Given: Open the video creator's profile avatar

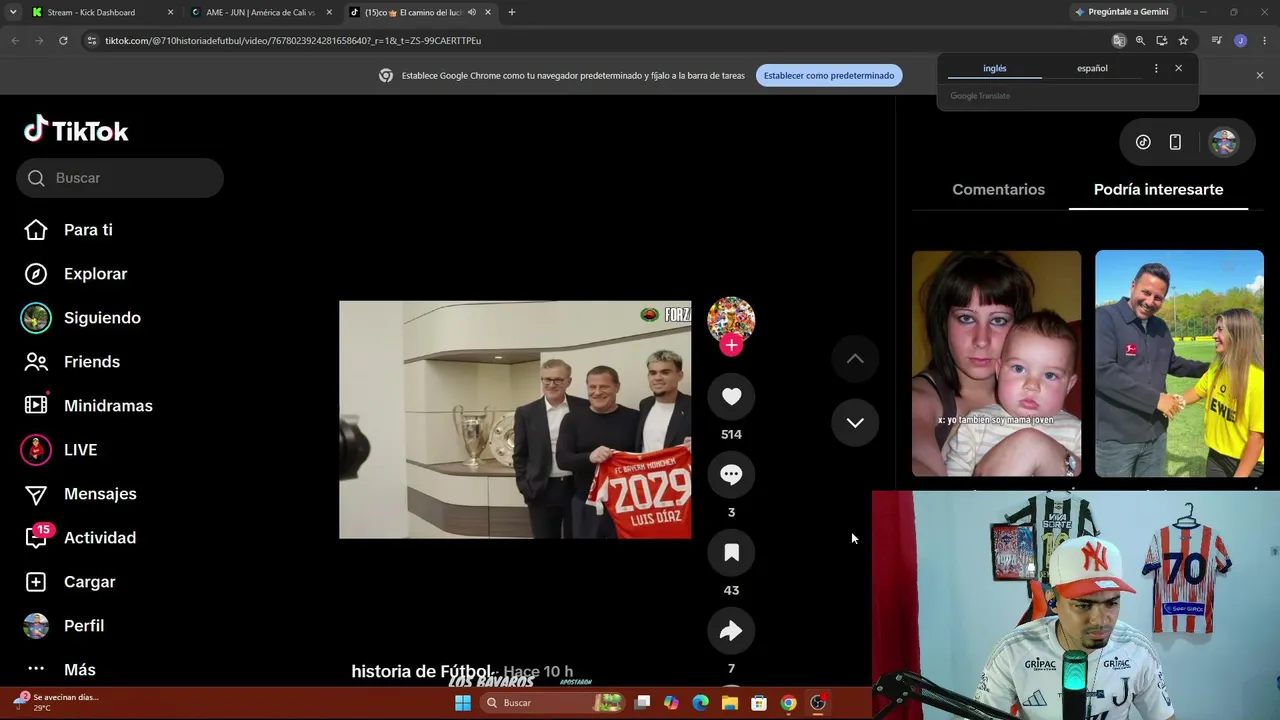Looking at the screenshot, I should (731, 319).
